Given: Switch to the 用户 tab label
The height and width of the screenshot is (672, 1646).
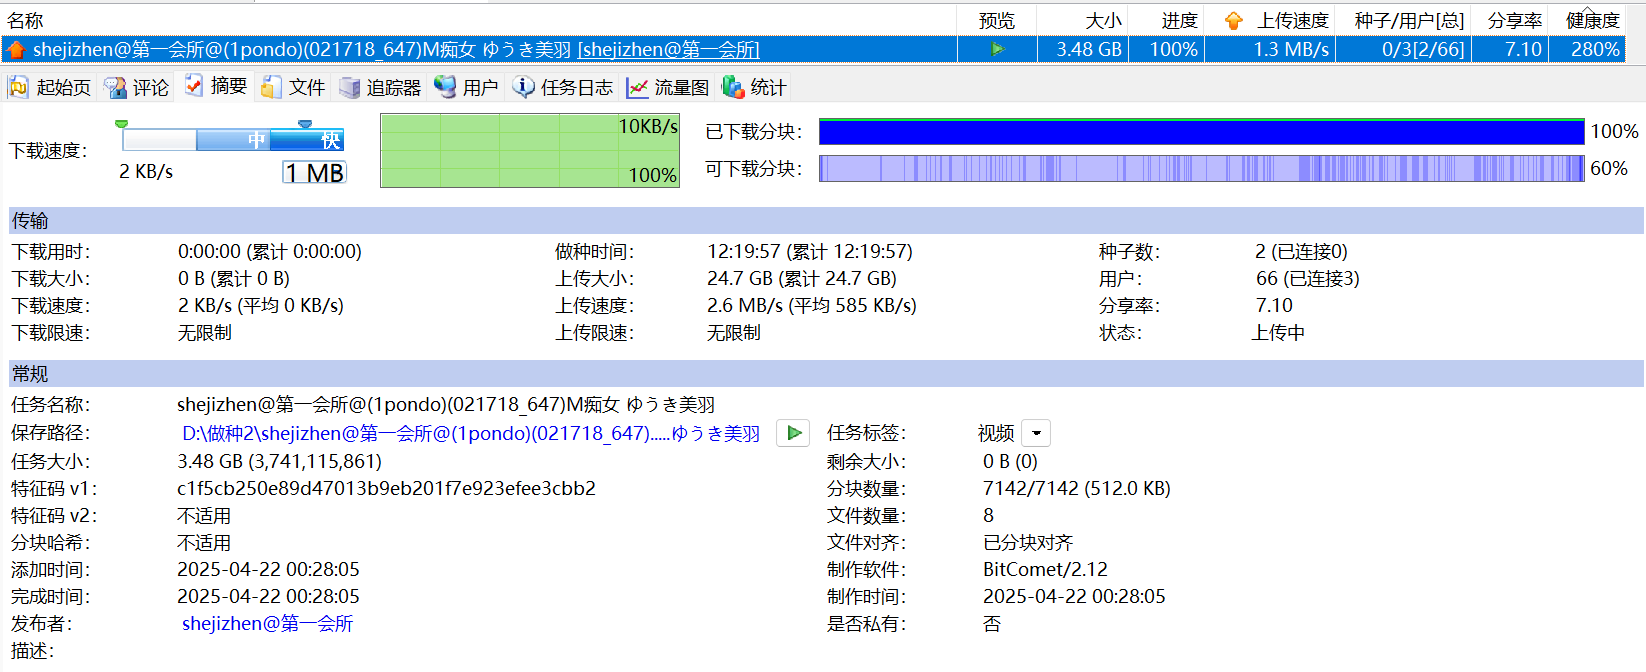Looking at the screenshot, I should 480,88.
